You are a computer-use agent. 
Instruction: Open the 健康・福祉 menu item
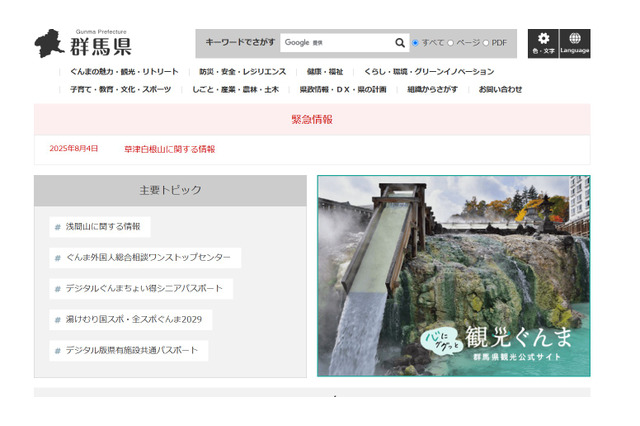[325, 72]
